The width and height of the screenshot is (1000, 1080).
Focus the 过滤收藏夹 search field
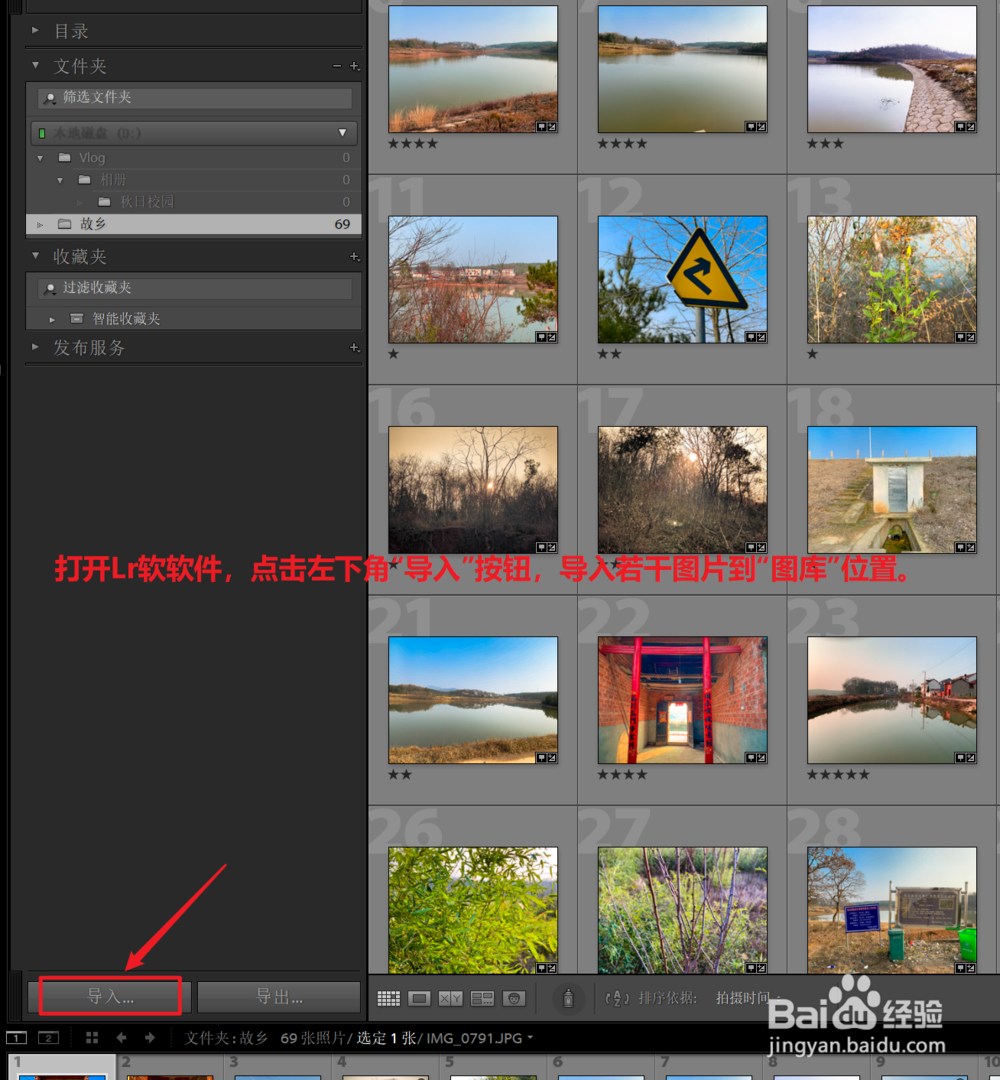coord(195,288)
